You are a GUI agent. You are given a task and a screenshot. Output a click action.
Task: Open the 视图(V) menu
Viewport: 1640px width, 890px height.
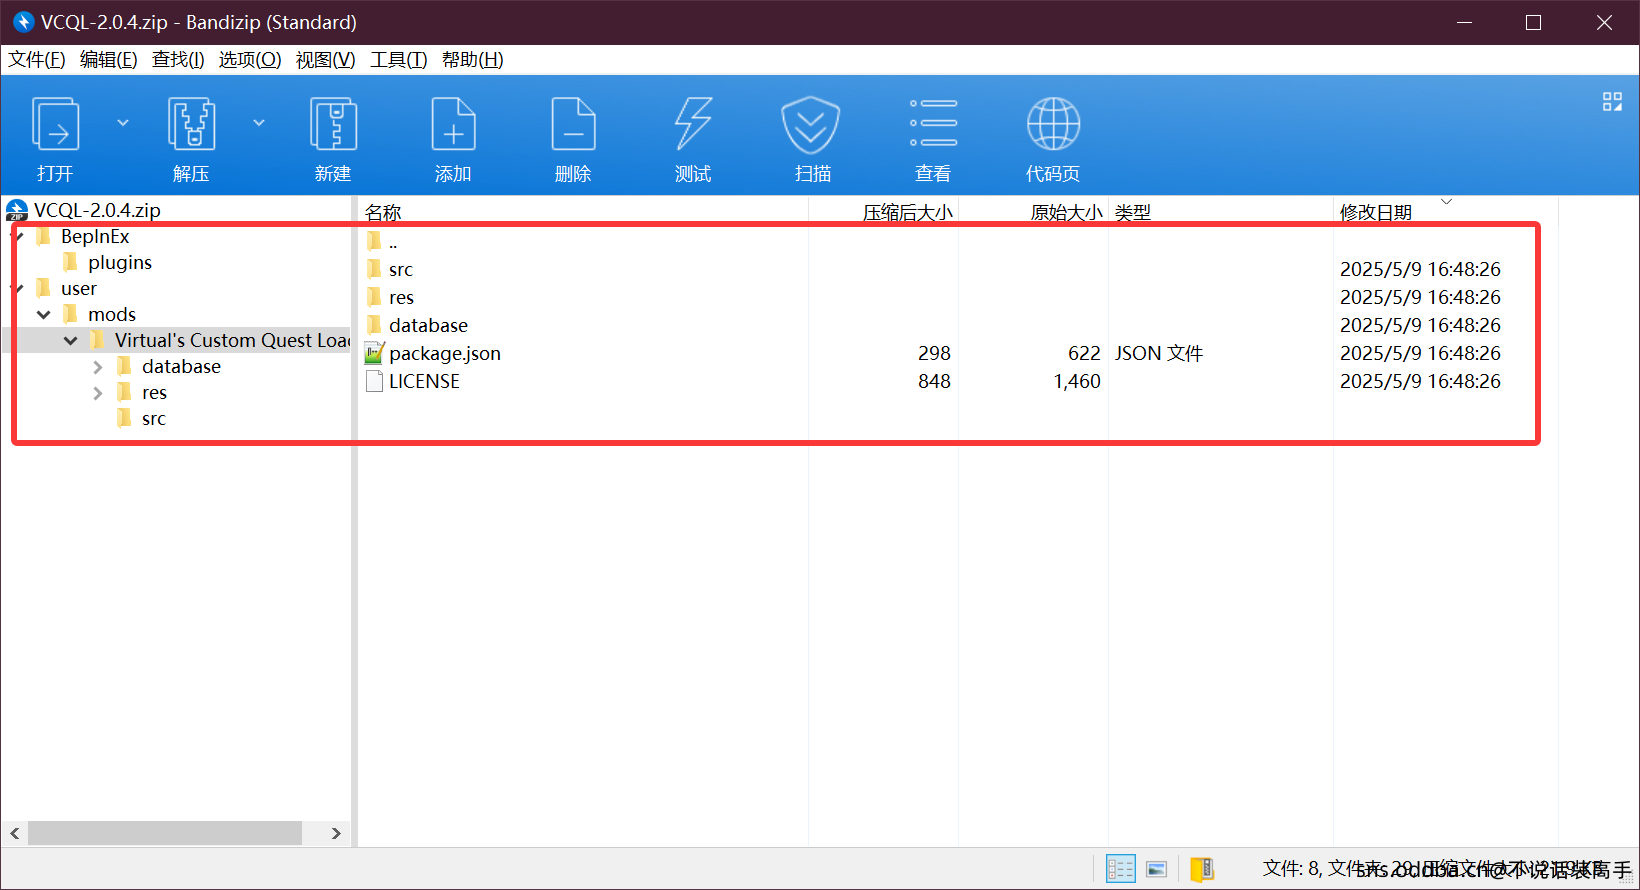pyautogui.click(x=326, y=60)
